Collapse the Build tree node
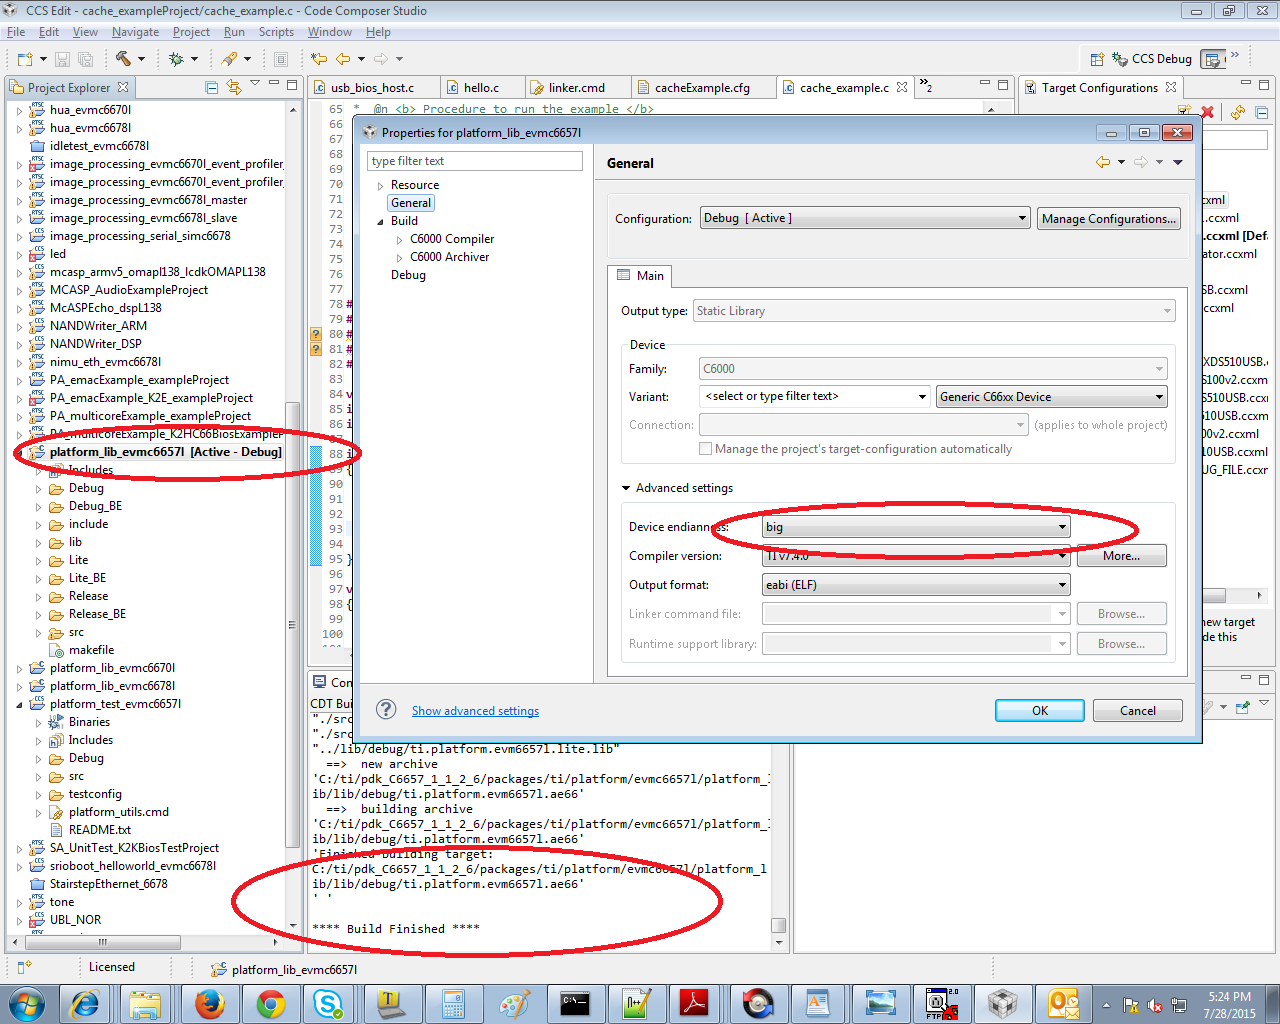The image size is (1280, 1024). [380, 222]
